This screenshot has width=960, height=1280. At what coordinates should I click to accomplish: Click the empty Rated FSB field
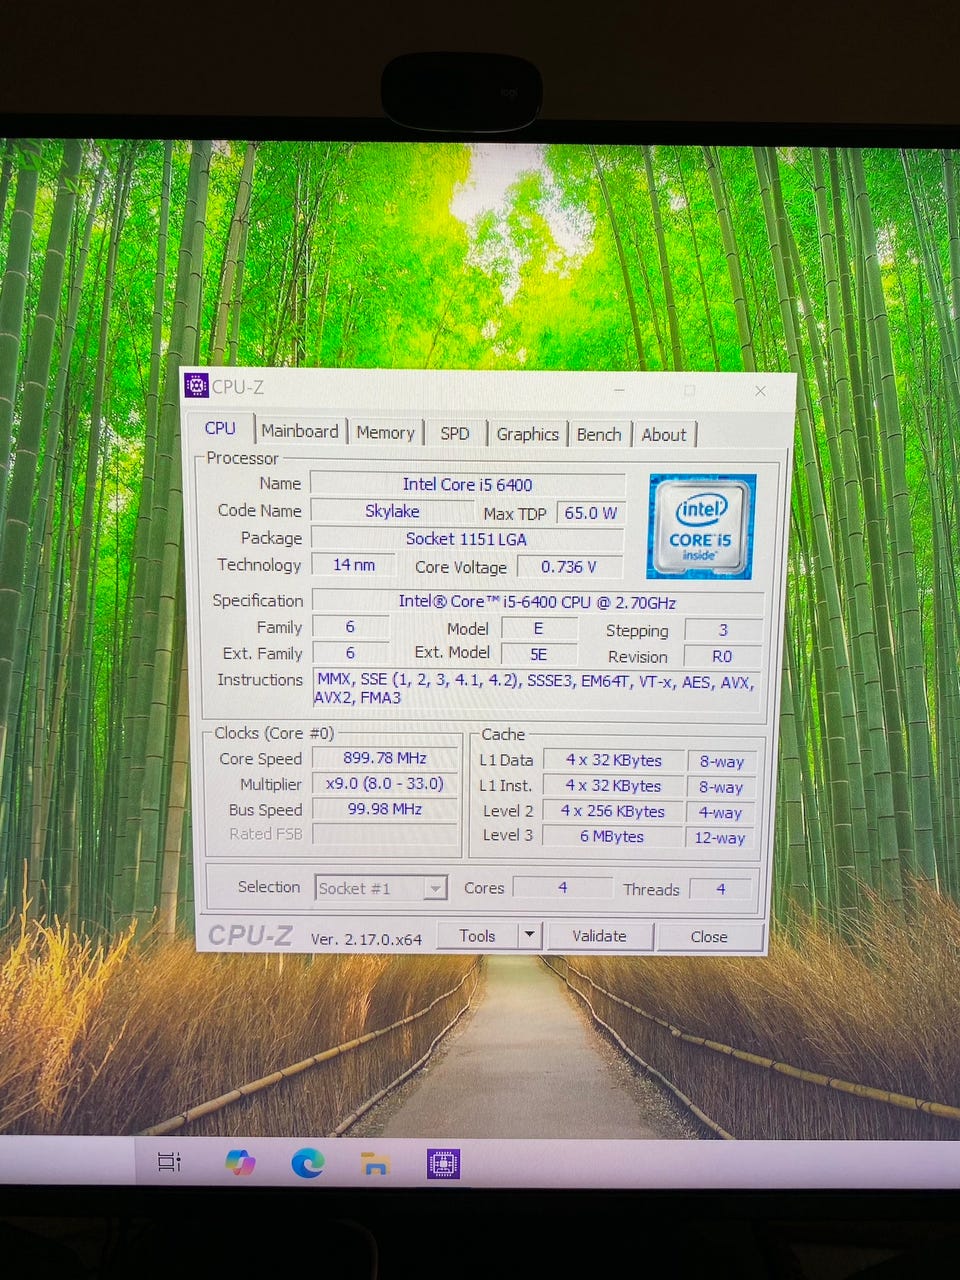click(x=385, y=833)
